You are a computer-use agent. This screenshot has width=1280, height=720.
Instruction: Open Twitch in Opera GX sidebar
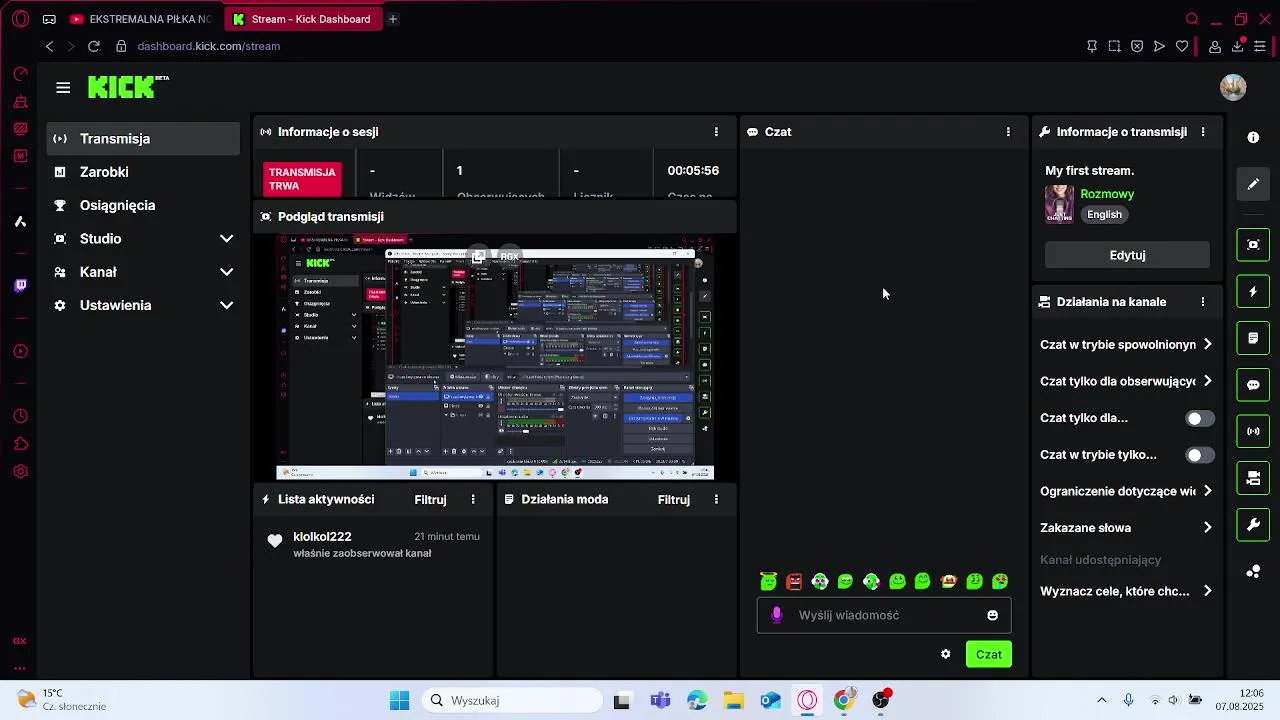pyautogui.click(x=20, y=285)
